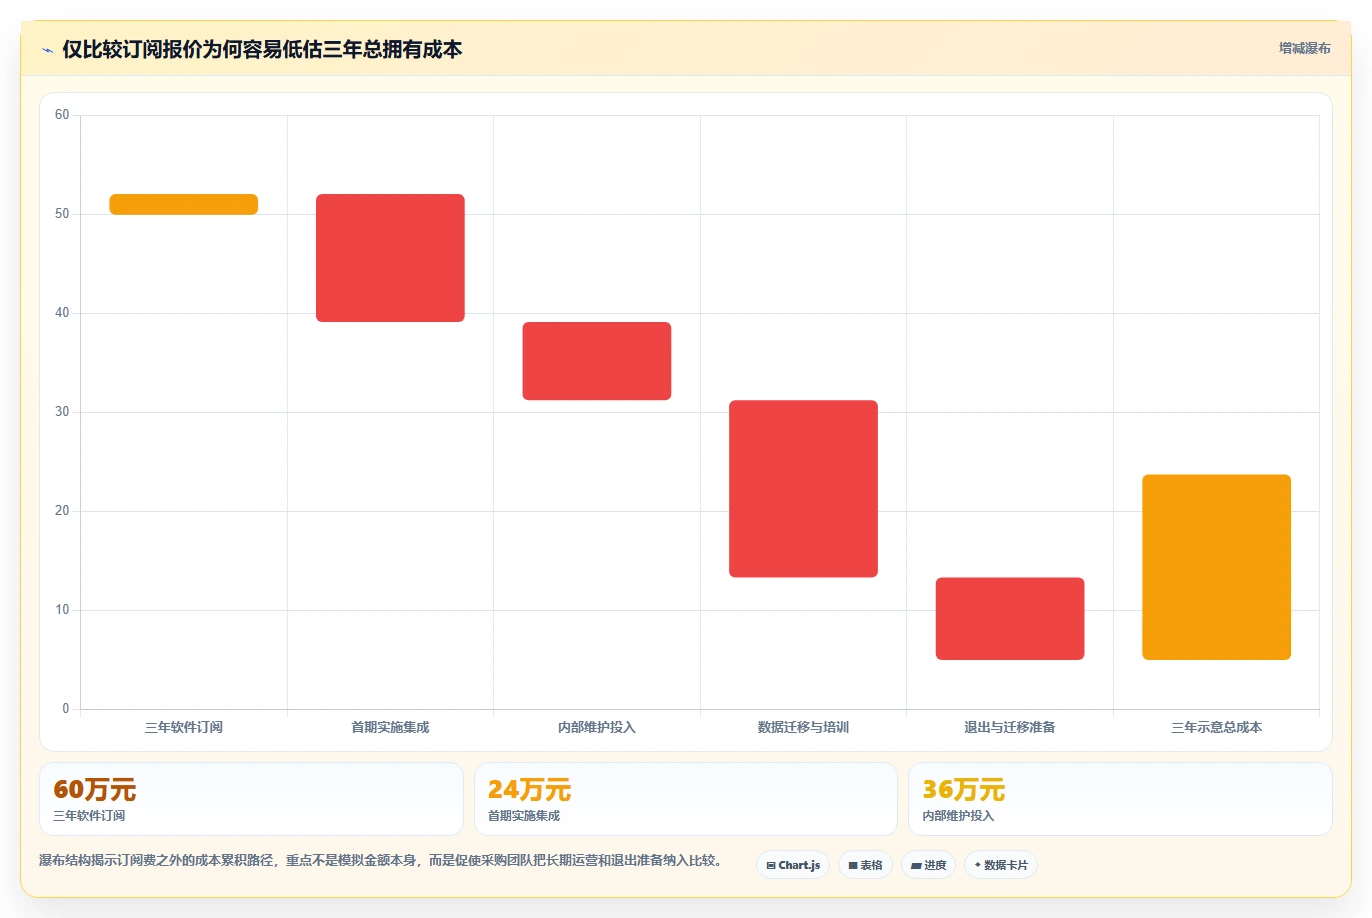Click the y-axis value 30
The width and height of the screenshot is (1372, 918).
(62, 412)
